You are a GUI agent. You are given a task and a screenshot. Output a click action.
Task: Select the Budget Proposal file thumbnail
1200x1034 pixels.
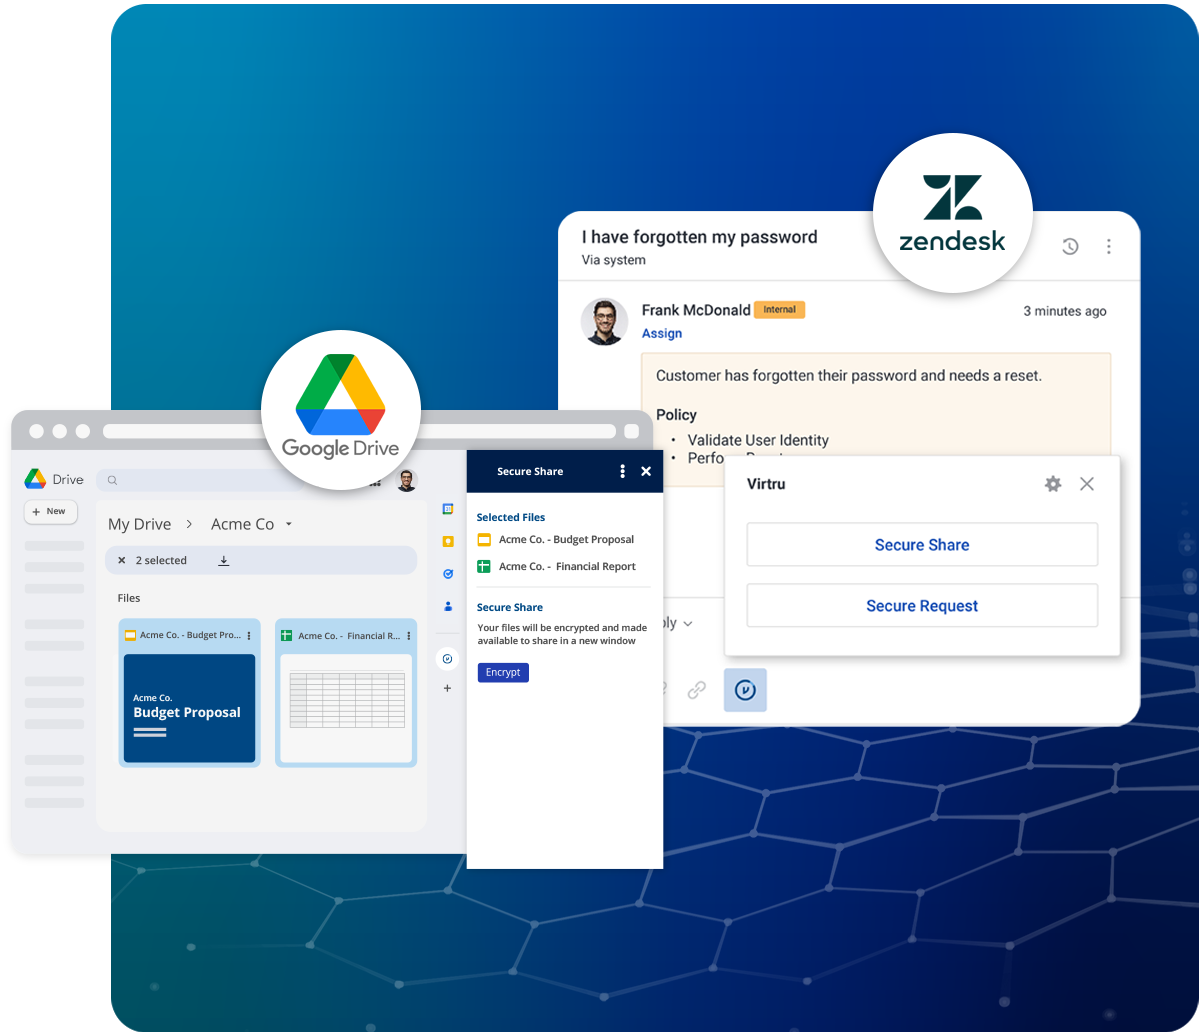tap(189, 708)
